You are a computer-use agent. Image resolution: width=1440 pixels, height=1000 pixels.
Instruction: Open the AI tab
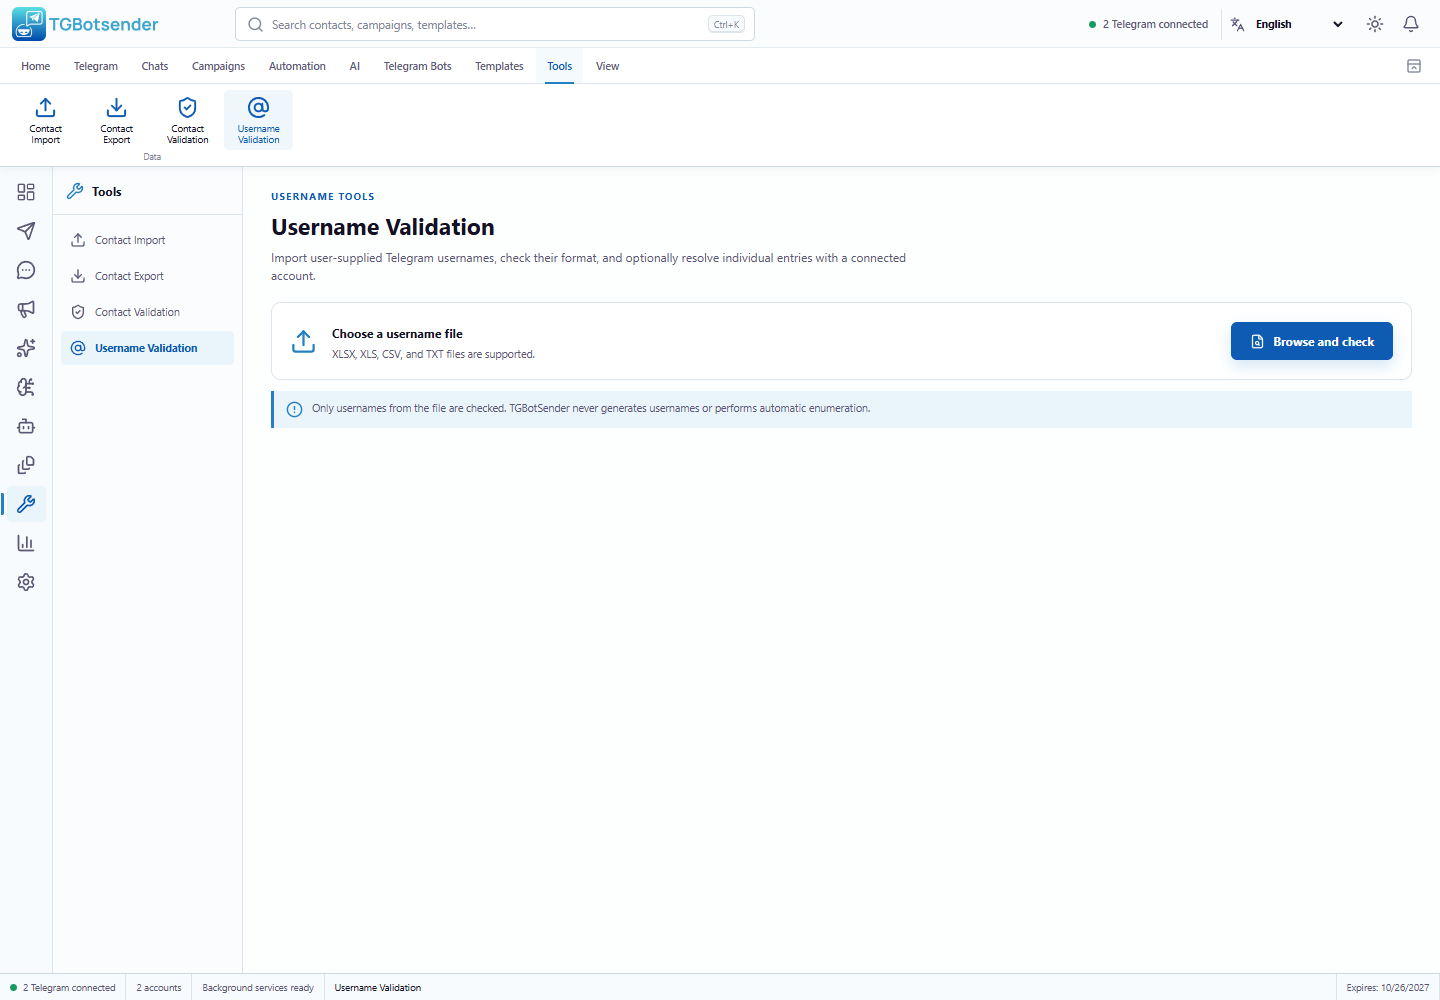click(354, 66)
